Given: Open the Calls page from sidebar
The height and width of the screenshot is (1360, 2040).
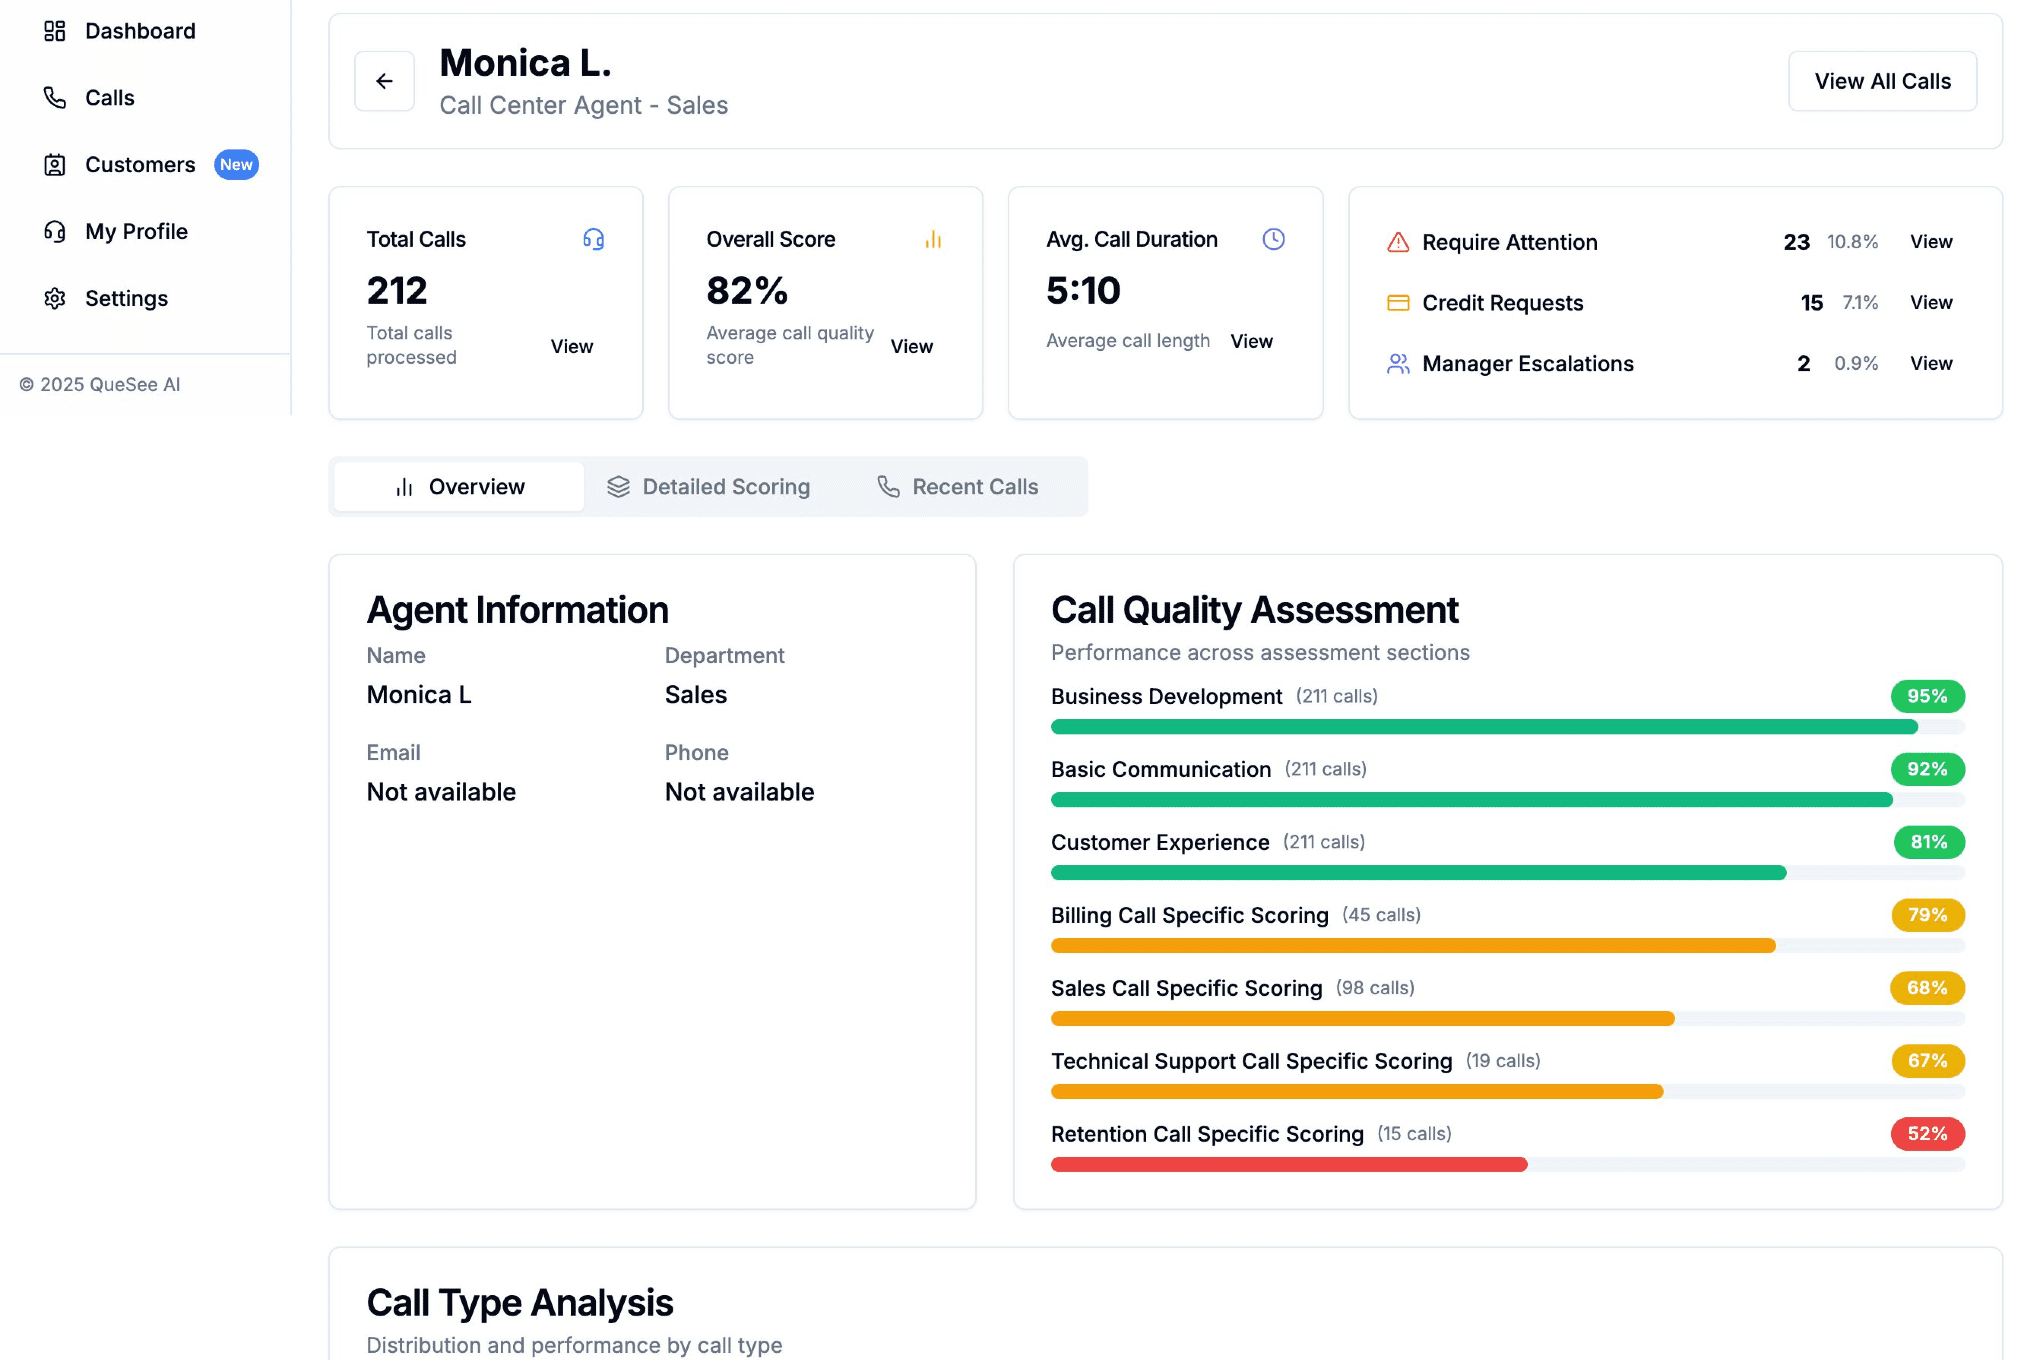Looking at the screenshot, I should click(109, 98).
